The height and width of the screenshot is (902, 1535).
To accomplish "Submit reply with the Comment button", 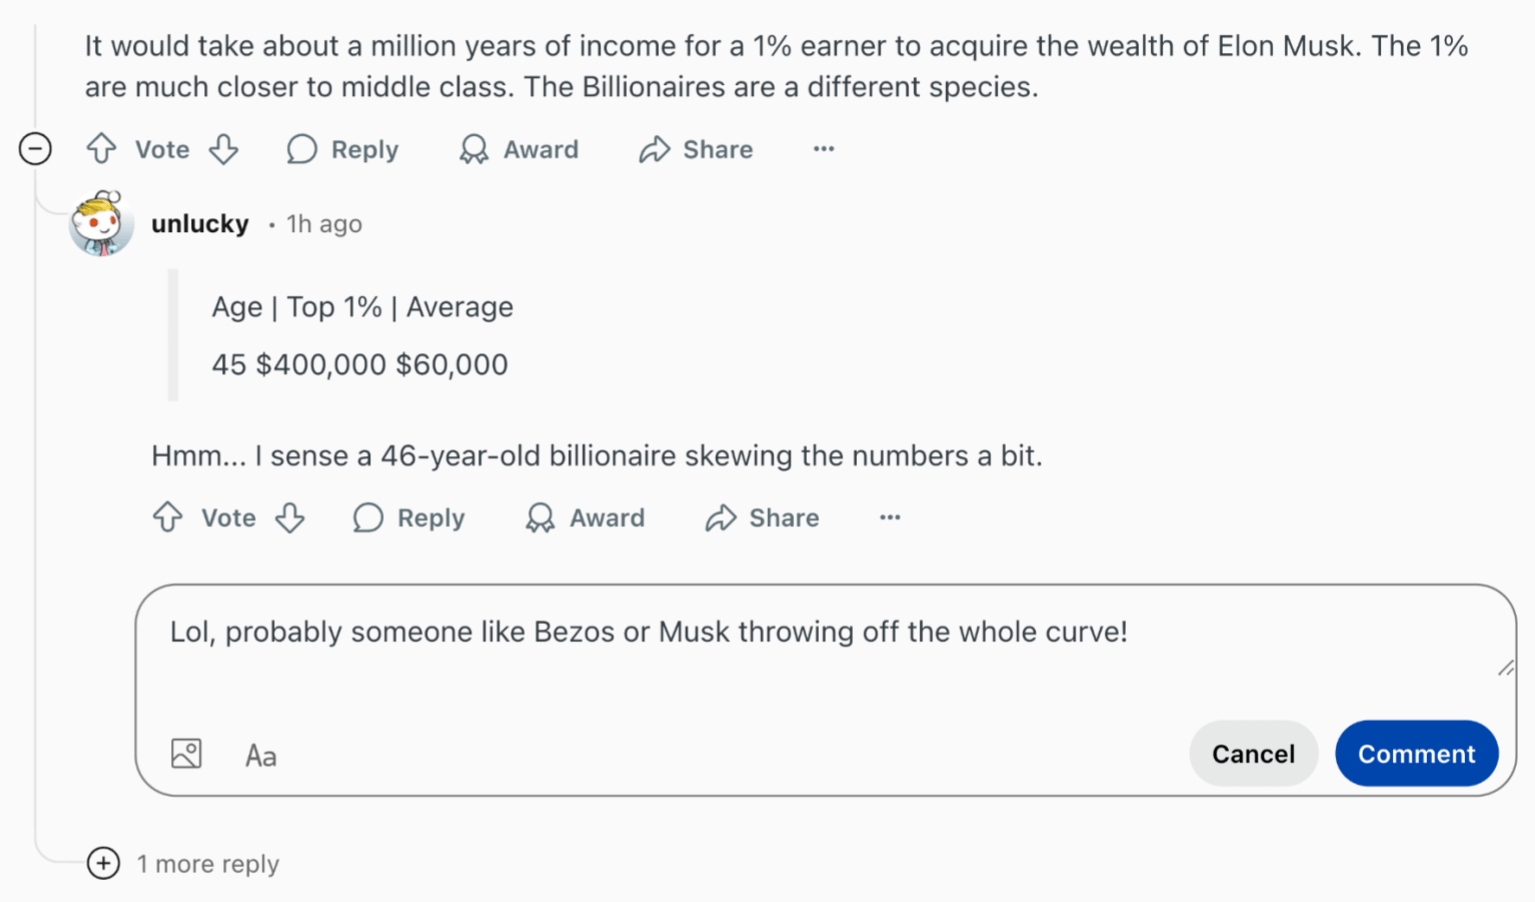I will point(1416,753).
